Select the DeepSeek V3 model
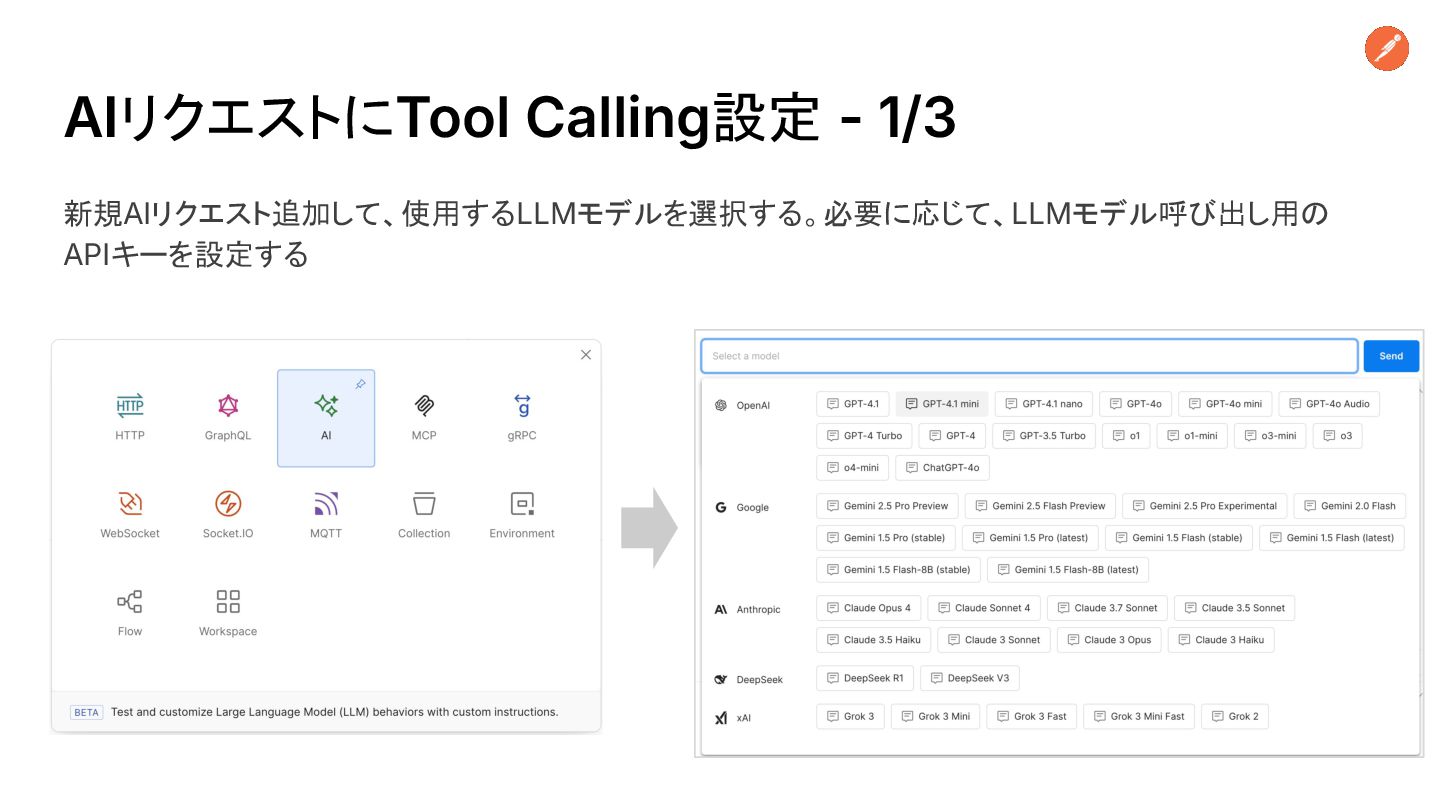The width and height of the screenshot is (1440, 810). click(969, 678)
